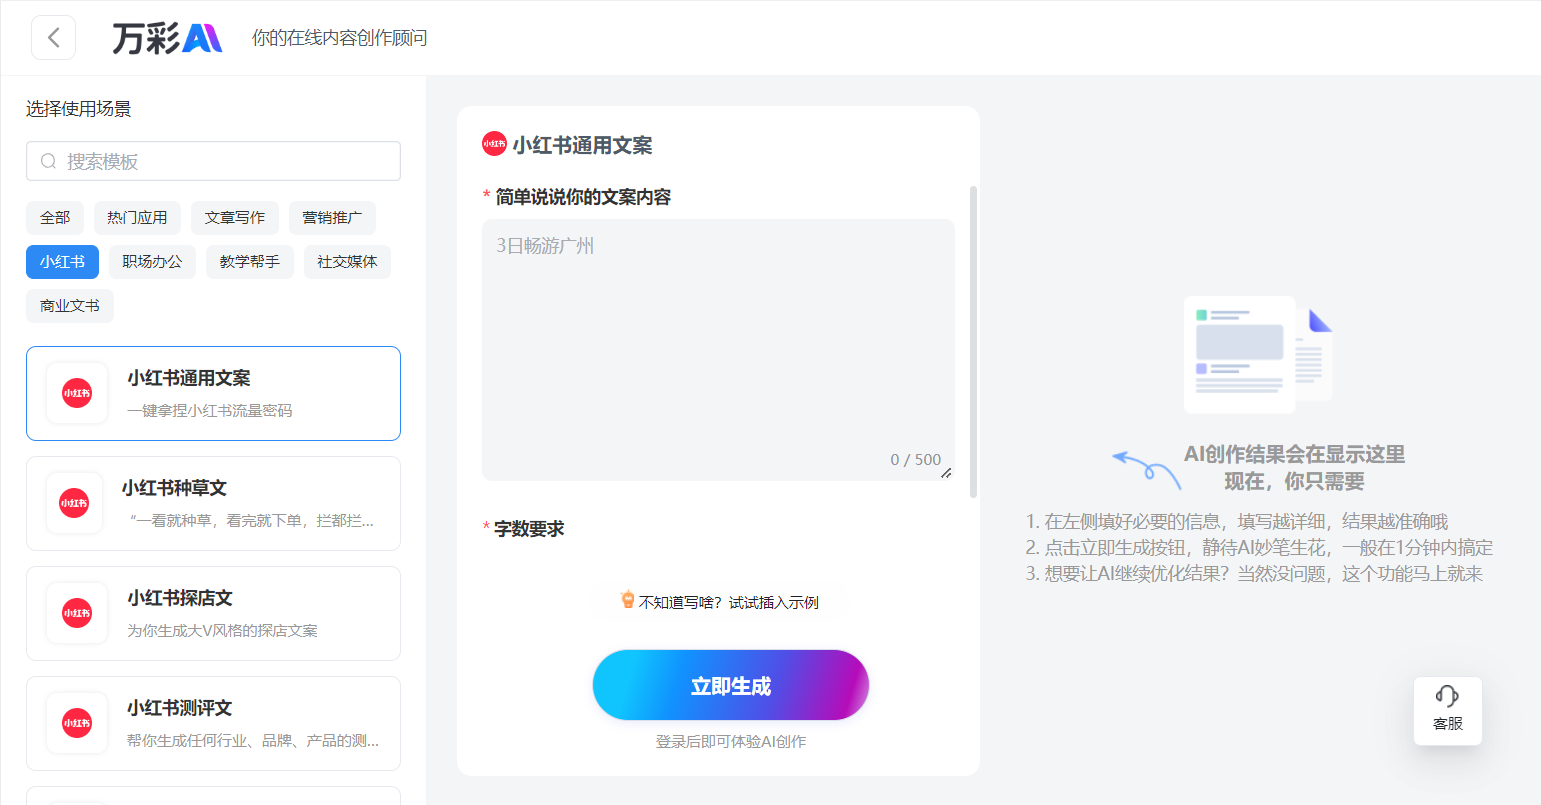Screen dimensions: 1541x805
Task: Click the 小红书探店文 card's red icon
Action: click(77, 613)
